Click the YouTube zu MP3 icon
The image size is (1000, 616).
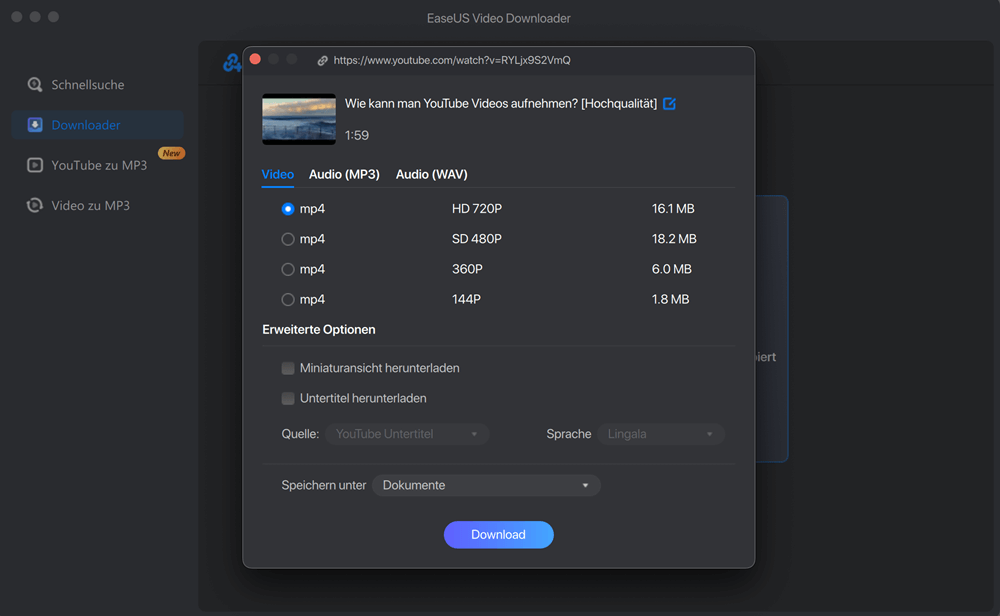(35, 165)
